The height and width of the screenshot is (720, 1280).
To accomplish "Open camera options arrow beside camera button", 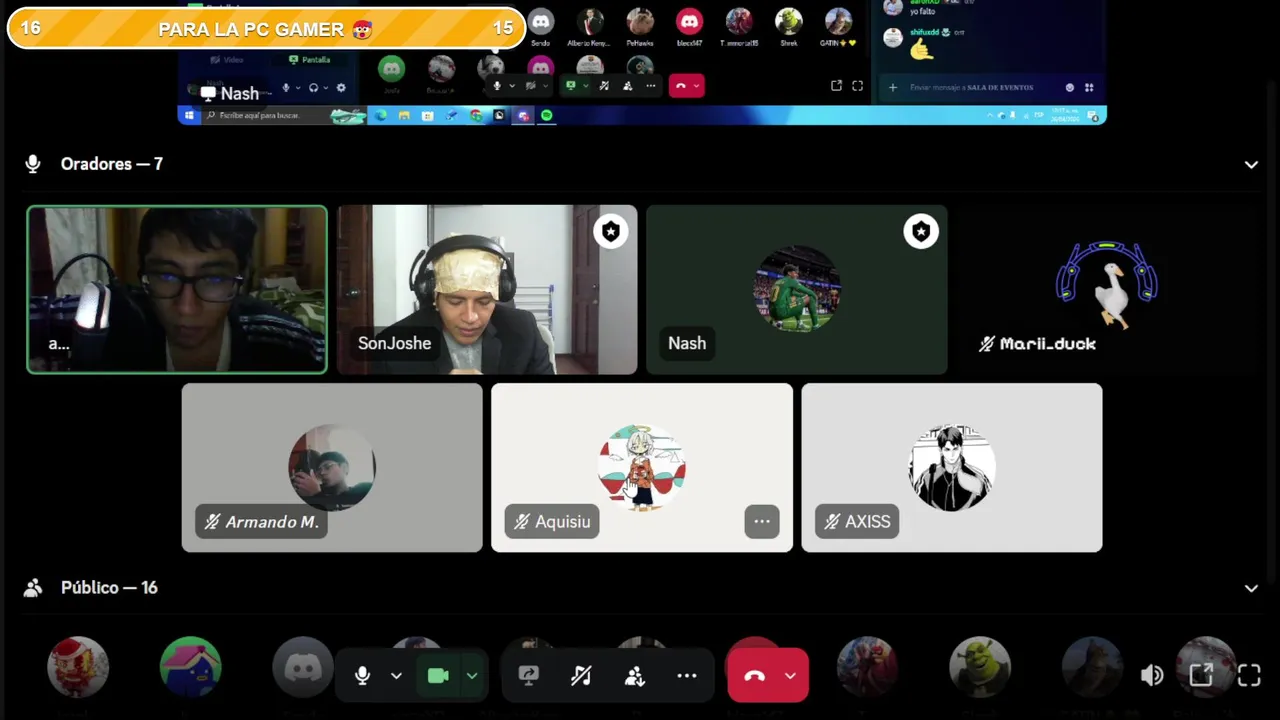I will (x=472, y=676).
